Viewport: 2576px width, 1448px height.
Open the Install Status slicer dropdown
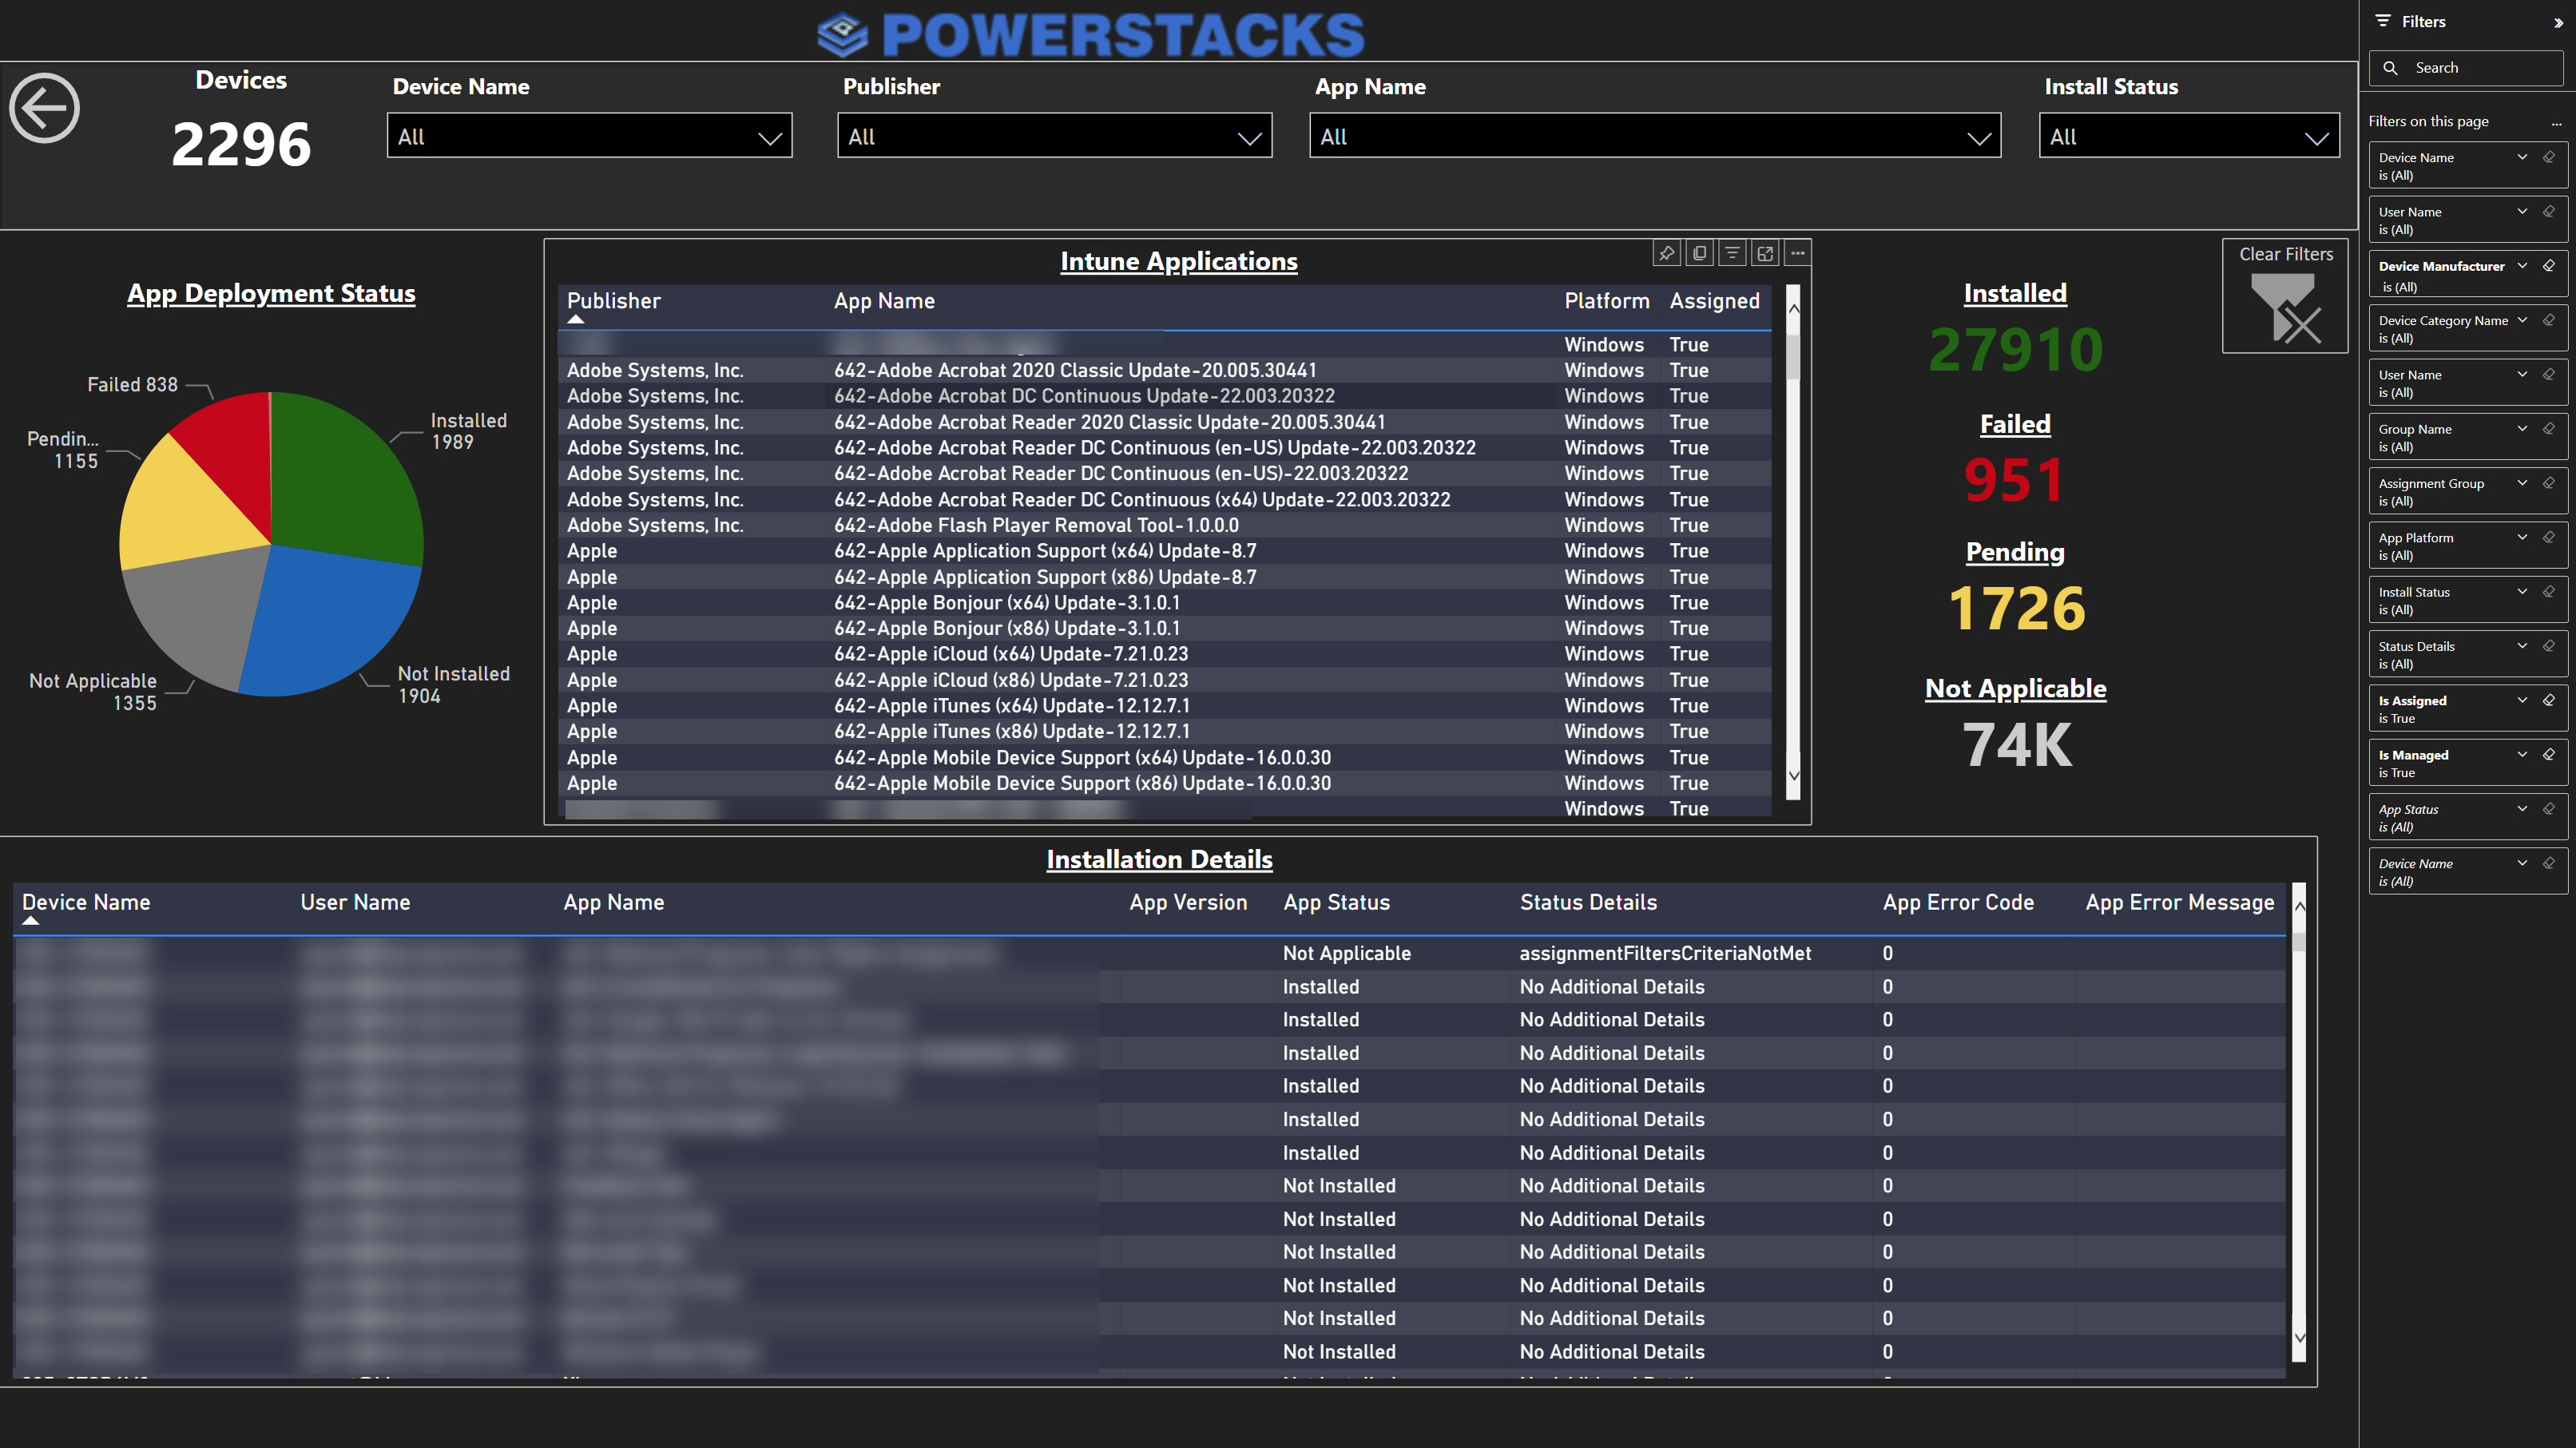pyautogui.click(x=2316, y=138)
